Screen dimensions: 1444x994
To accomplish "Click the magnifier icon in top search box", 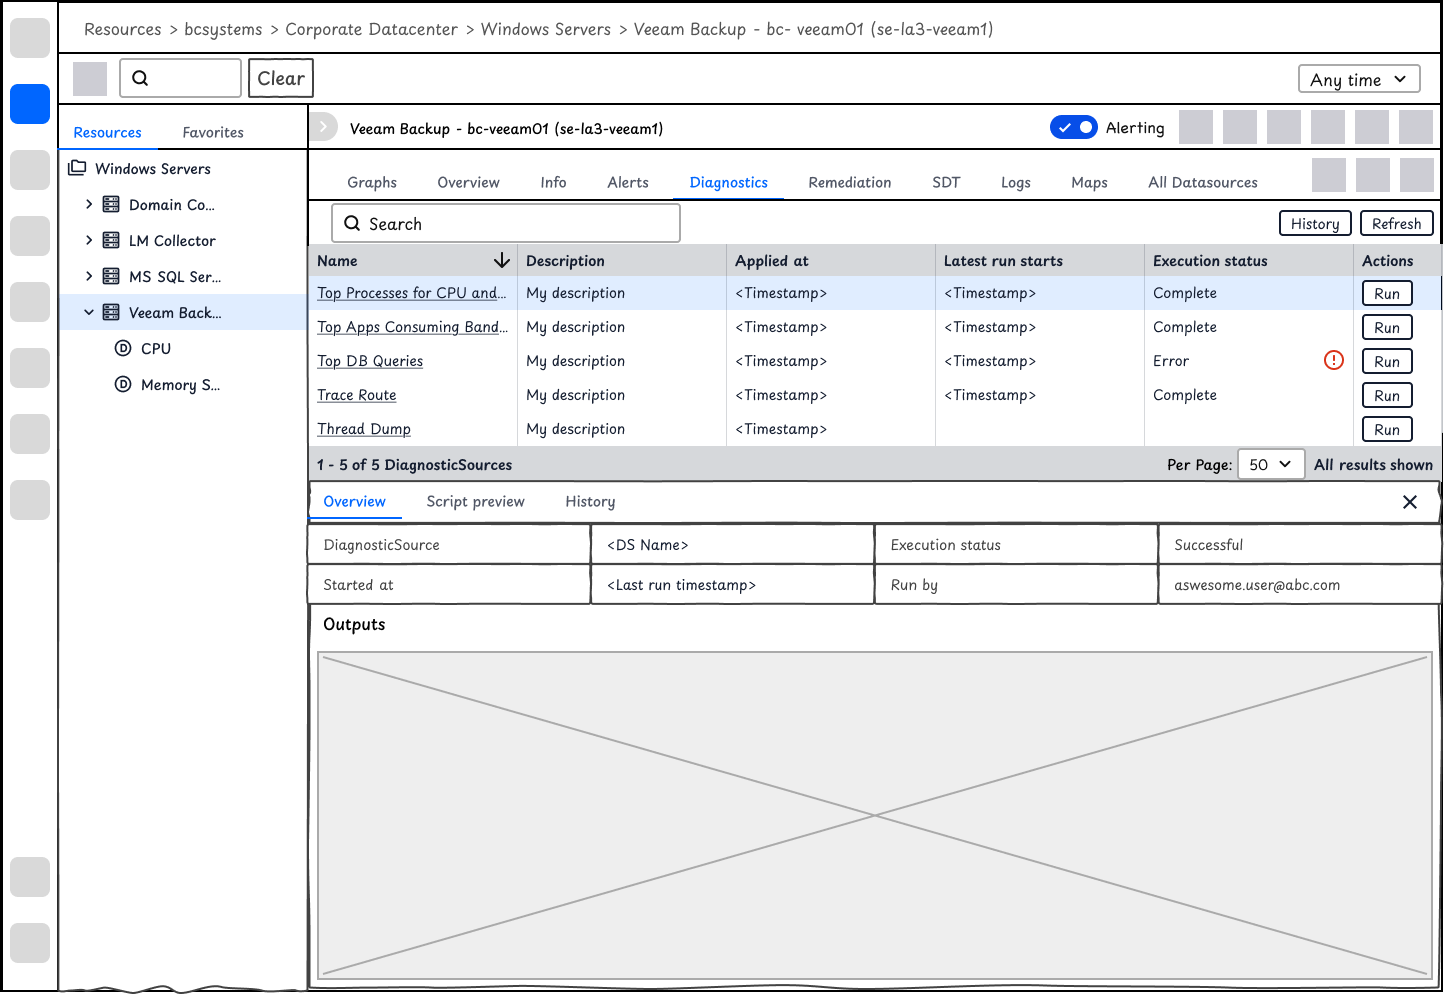I will tap(140, 78).
